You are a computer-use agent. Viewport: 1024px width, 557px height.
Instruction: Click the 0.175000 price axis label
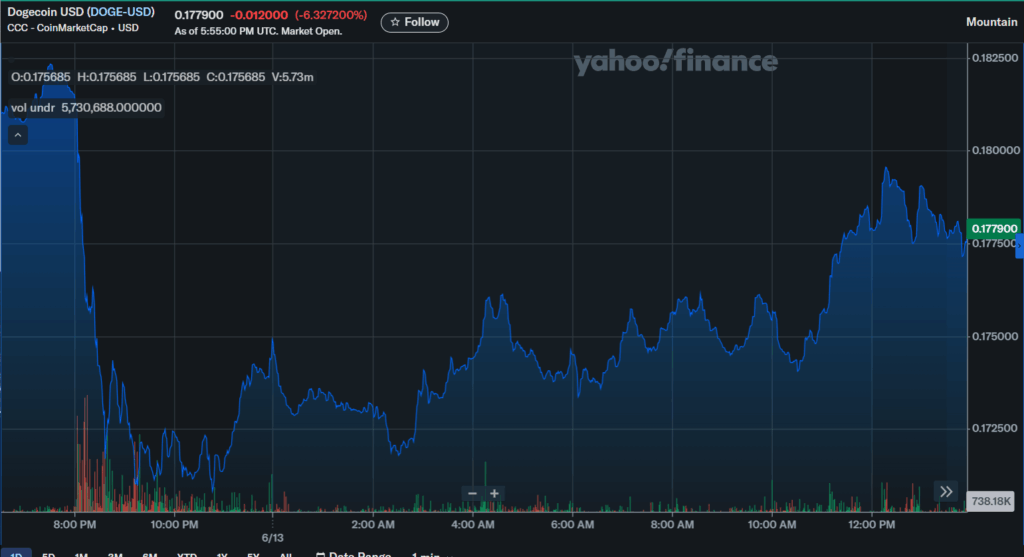995,336
